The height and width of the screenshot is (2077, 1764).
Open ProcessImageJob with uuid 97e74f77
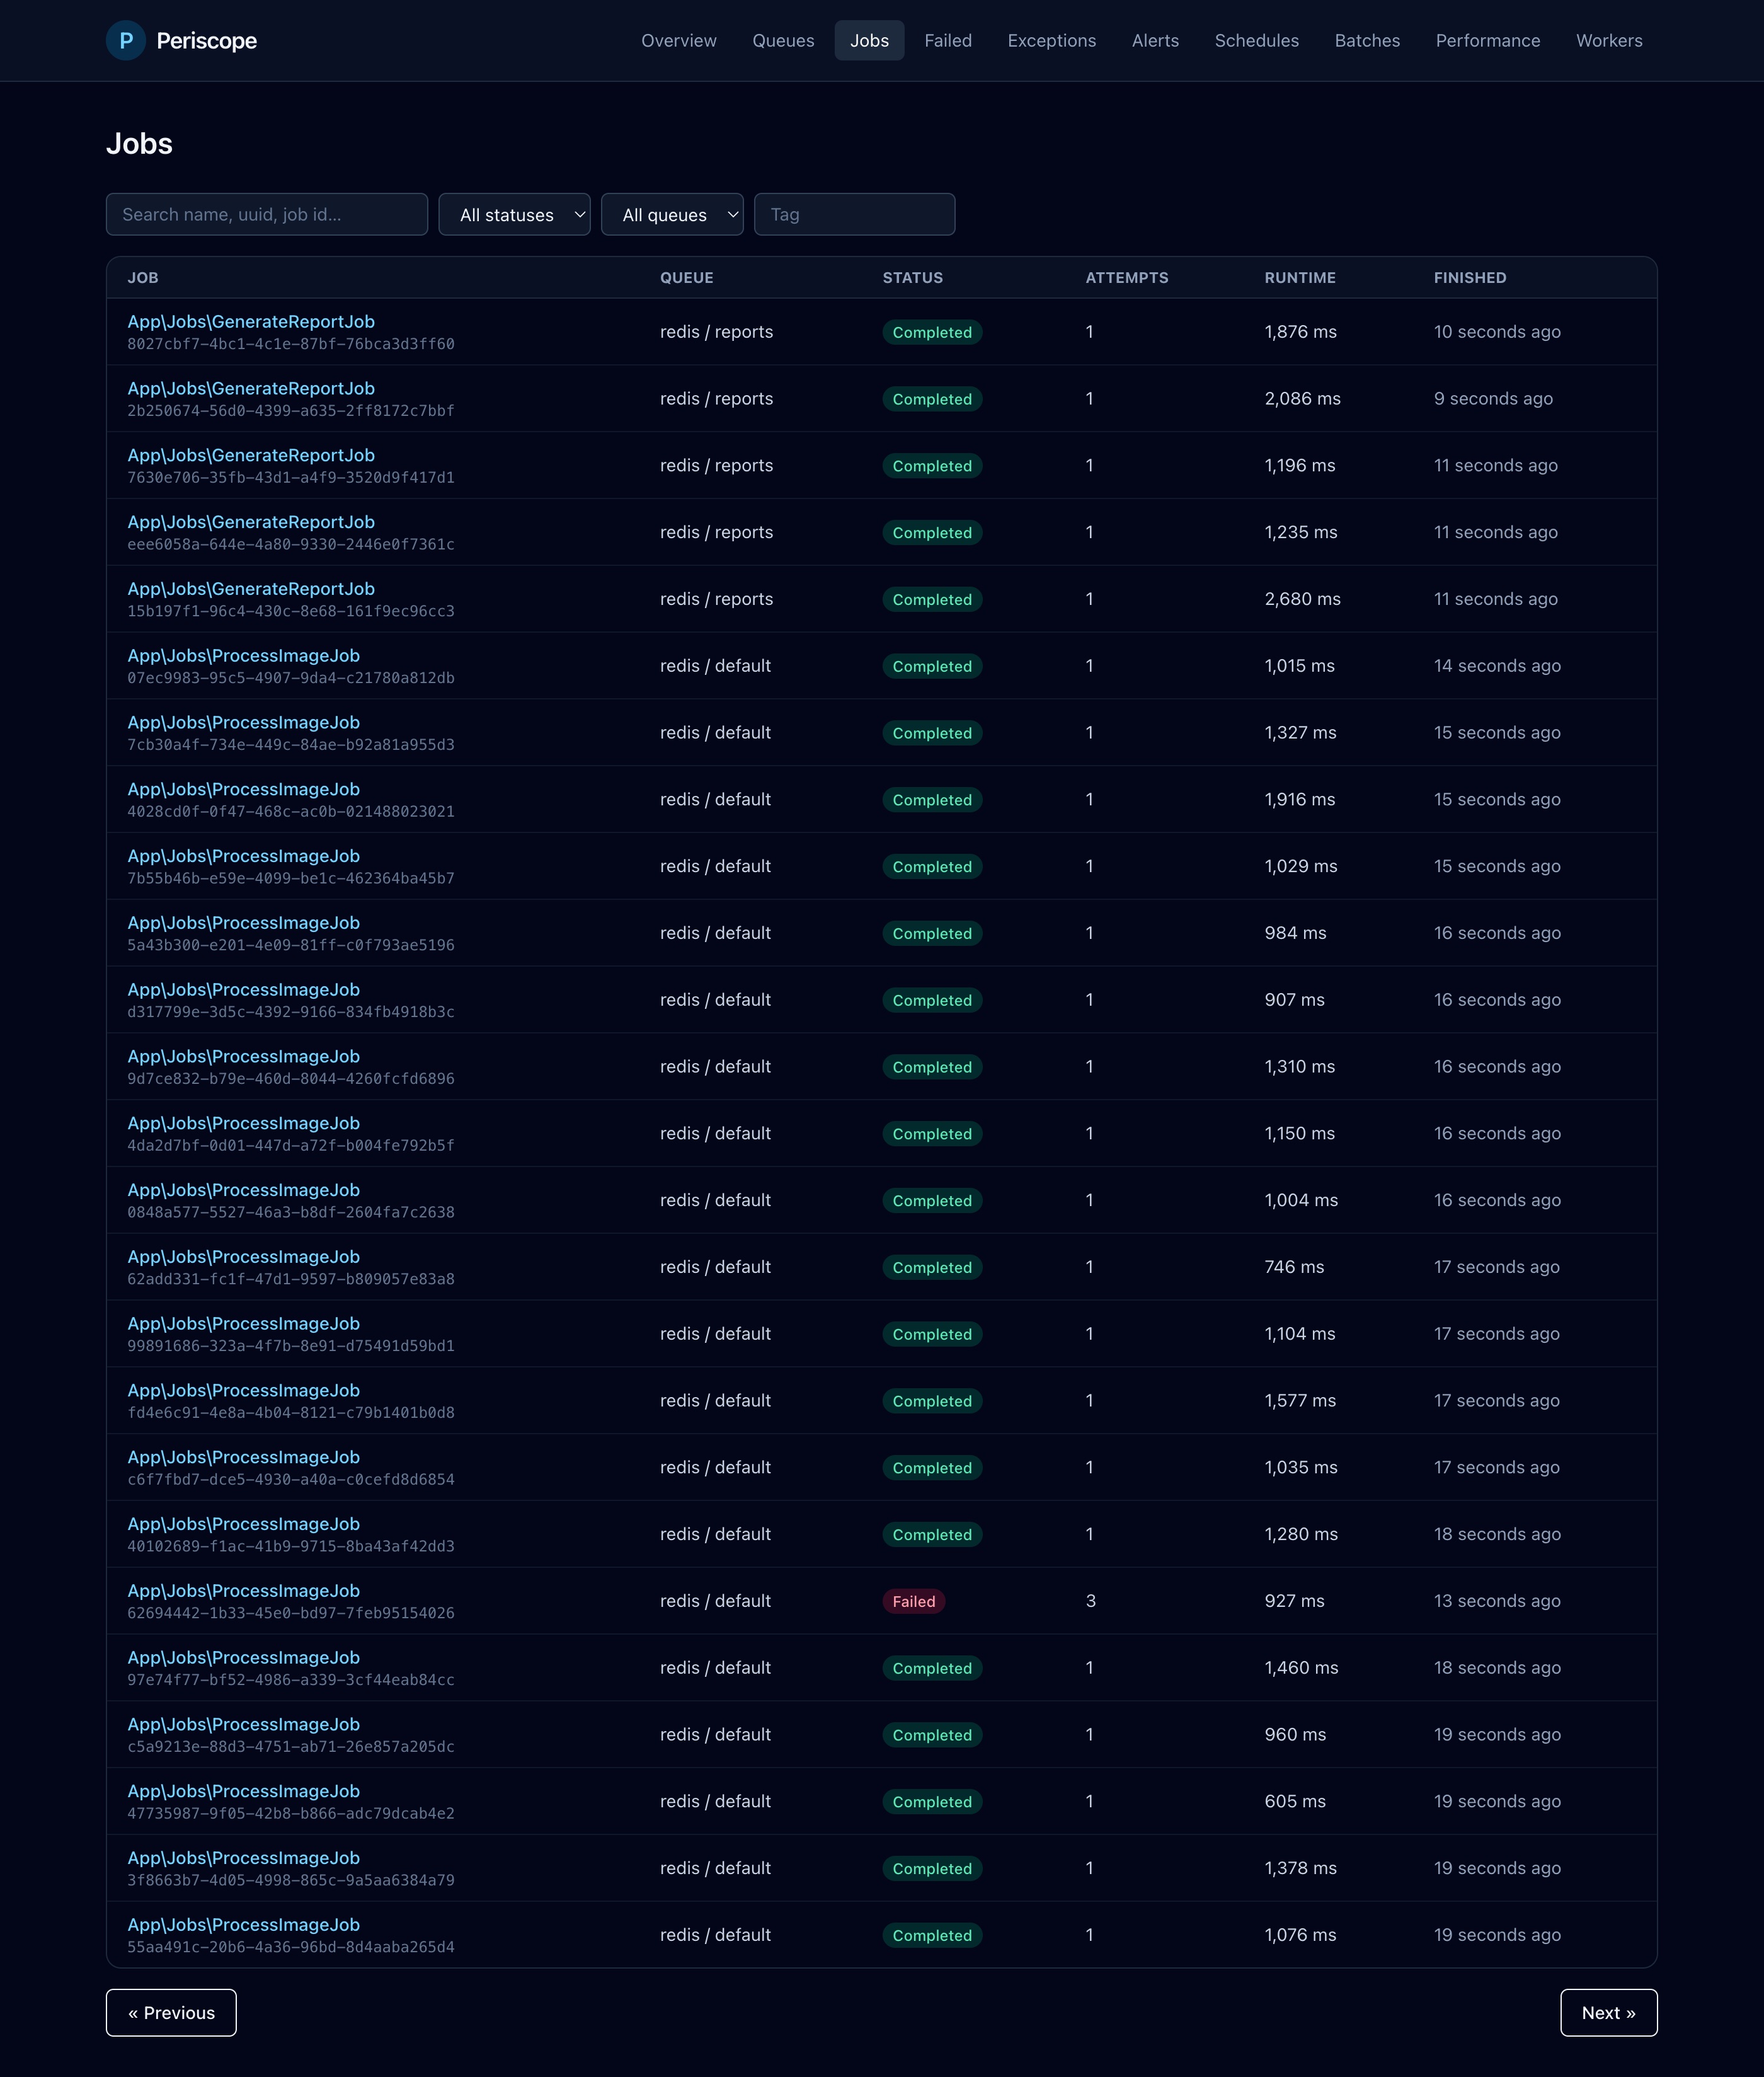[x=243, y=1657]
